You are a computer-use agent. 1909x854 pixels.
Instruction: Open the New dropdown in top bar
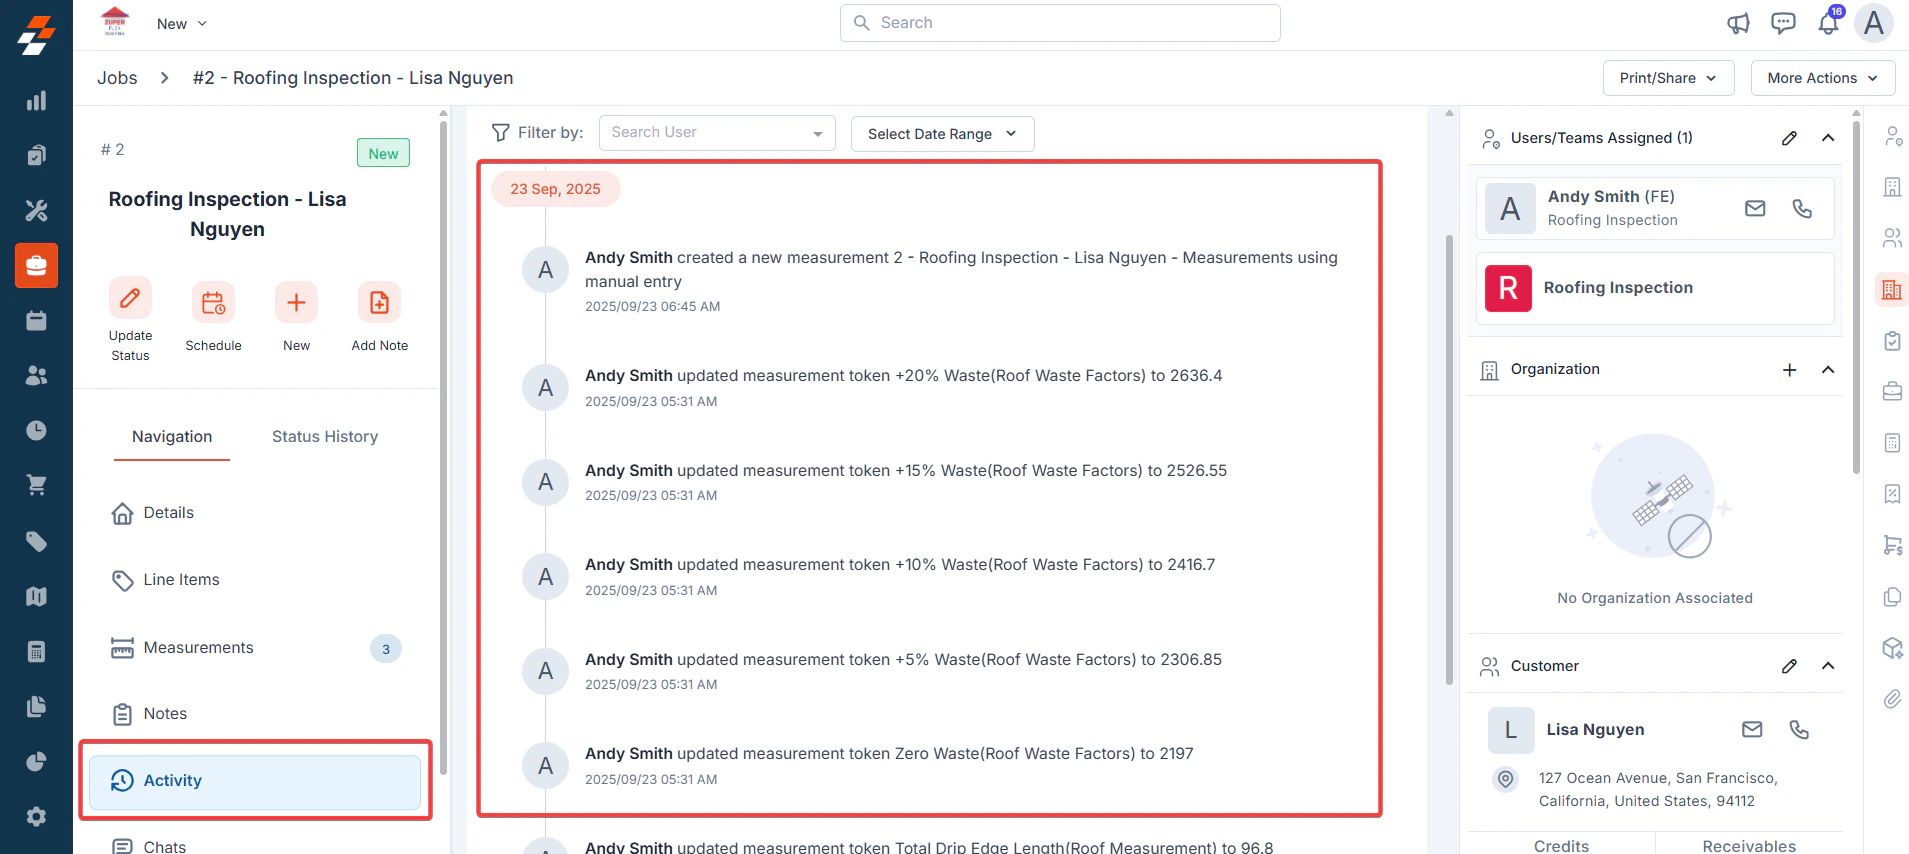click(182, 24)
